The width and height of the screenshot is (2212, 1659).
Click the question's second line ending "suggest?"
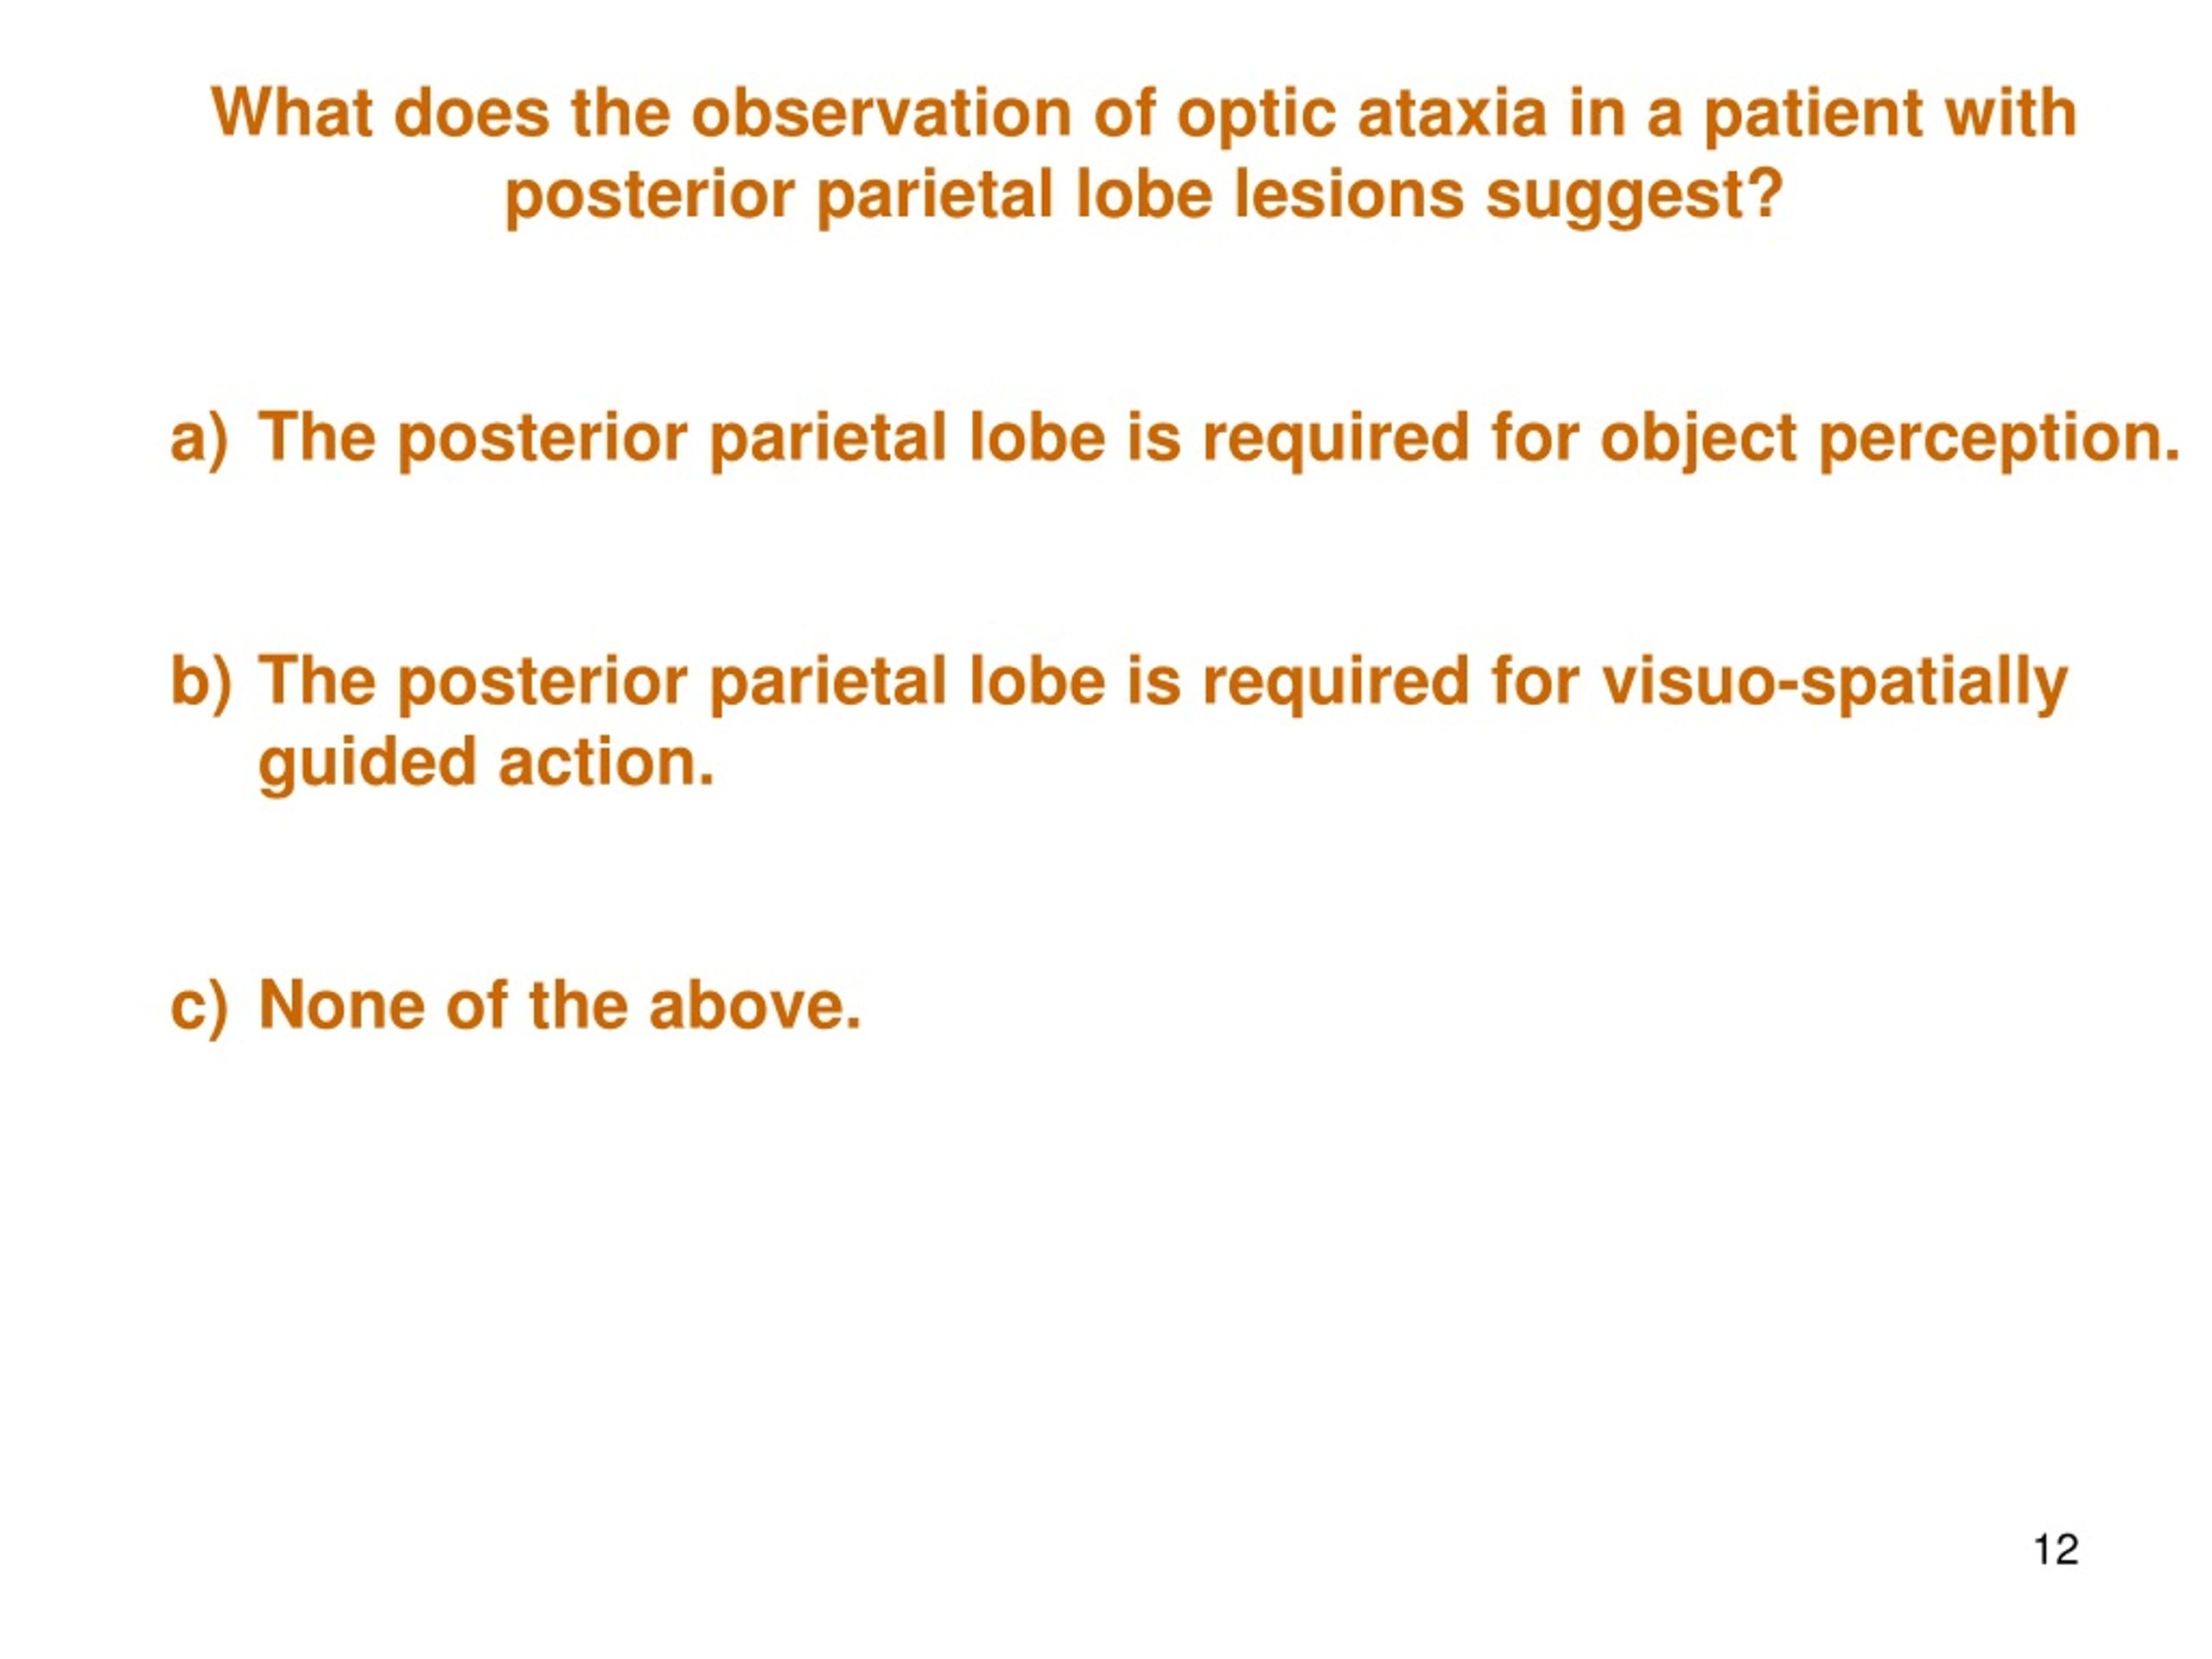click(1144, 194)
